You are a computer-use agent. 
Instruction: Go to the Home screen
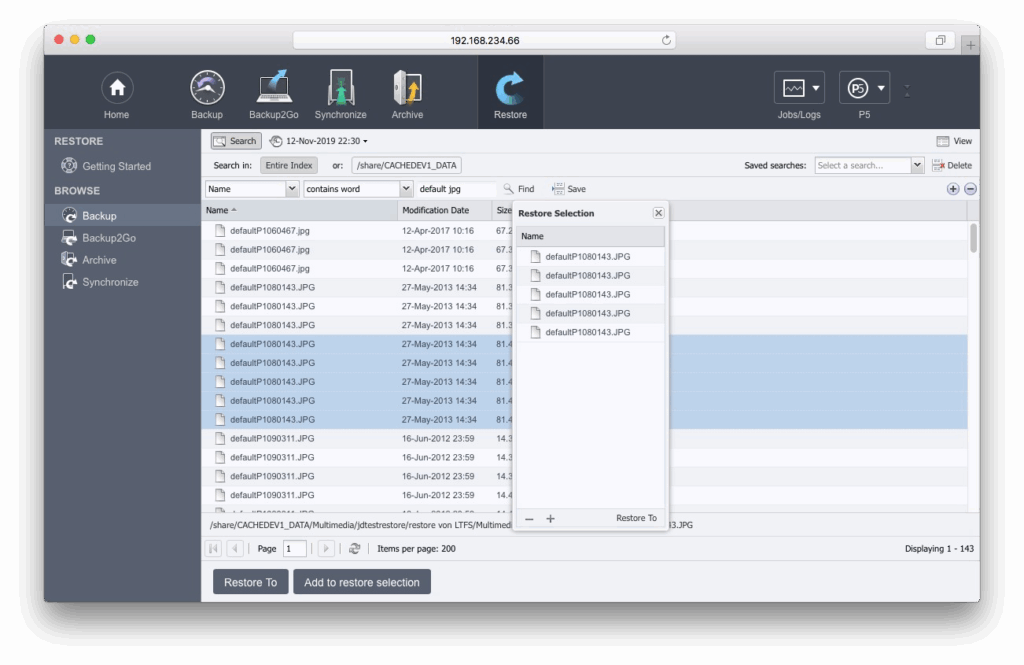(x=117, y=89)
